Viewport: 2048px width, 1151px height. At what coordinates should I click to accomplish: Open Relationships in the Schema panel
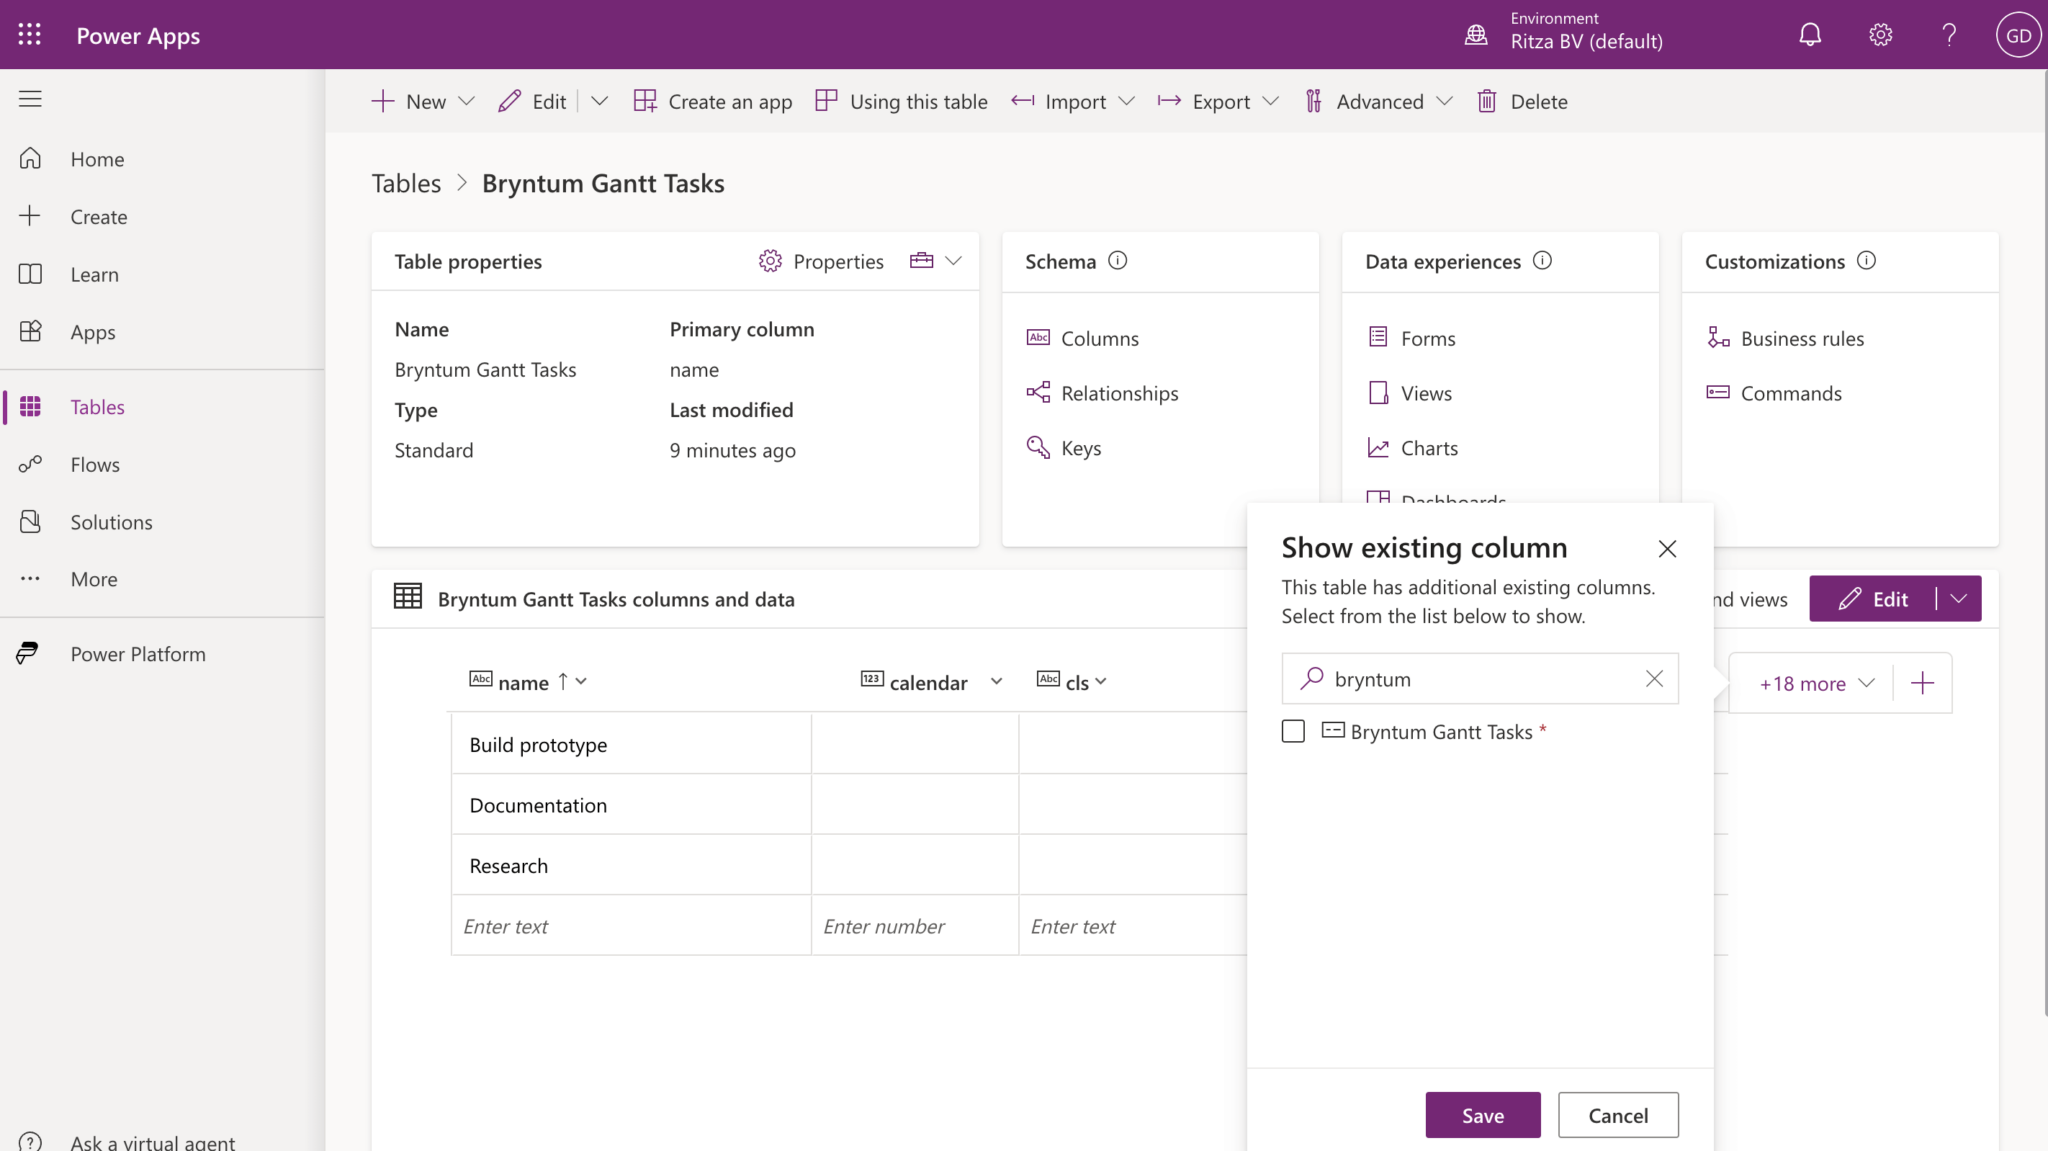click(x=1119, y=393)
